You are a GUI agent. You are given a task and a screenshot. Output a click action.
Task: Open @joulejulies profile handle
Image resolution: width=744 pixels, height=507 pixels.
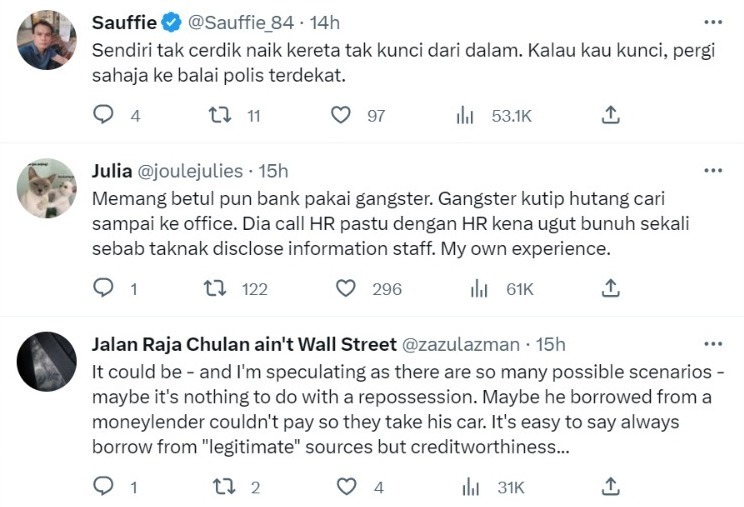coord(192,171)
